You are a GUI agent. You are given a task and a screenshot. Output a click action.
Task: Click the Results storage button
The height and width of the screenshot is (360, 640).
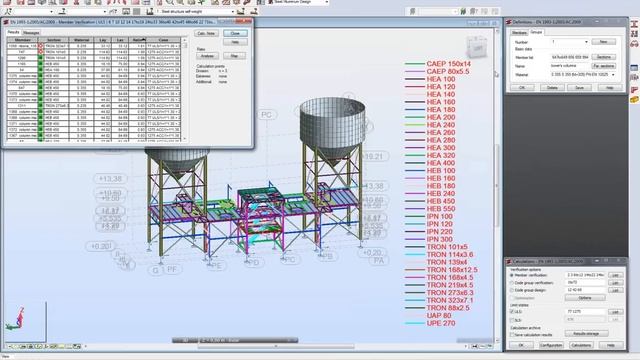(x=587, y=334)
